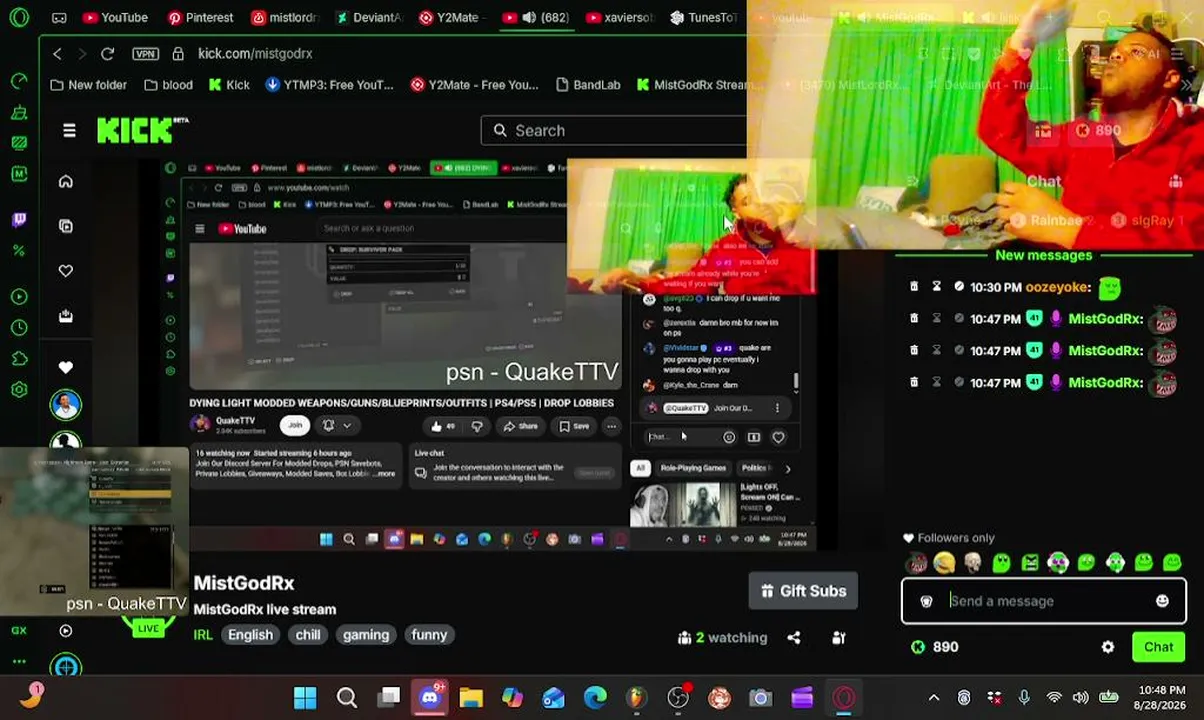
Task: Reload the kick.com page
Action: [x=107, y=53]
